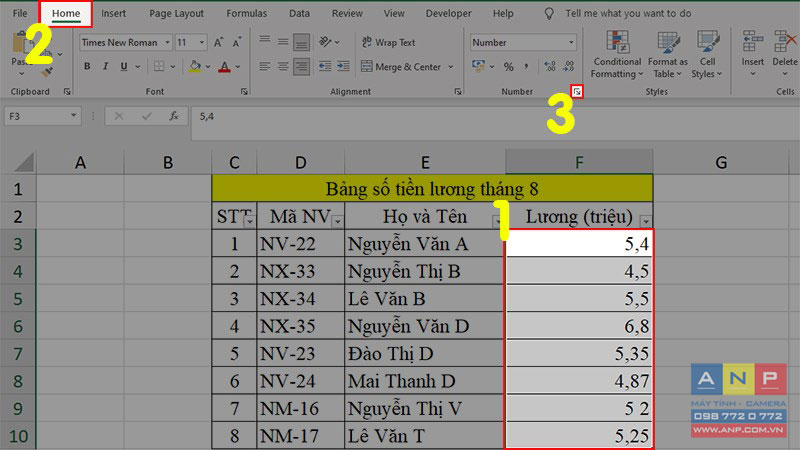Click the Decrease Decimal icon
800x450 pixels.
[569, 66]
